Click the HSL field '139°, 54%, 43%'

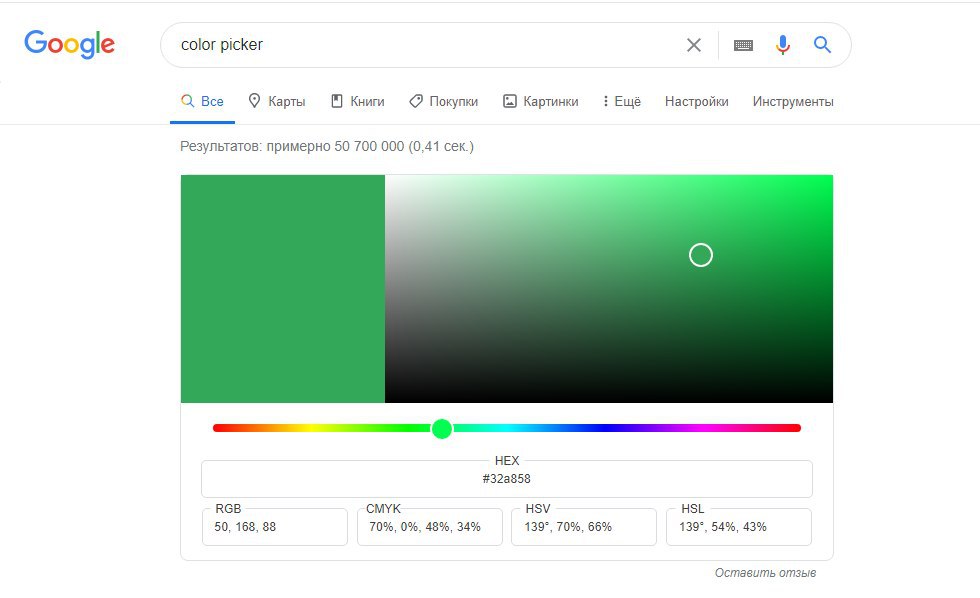[739, 527]
